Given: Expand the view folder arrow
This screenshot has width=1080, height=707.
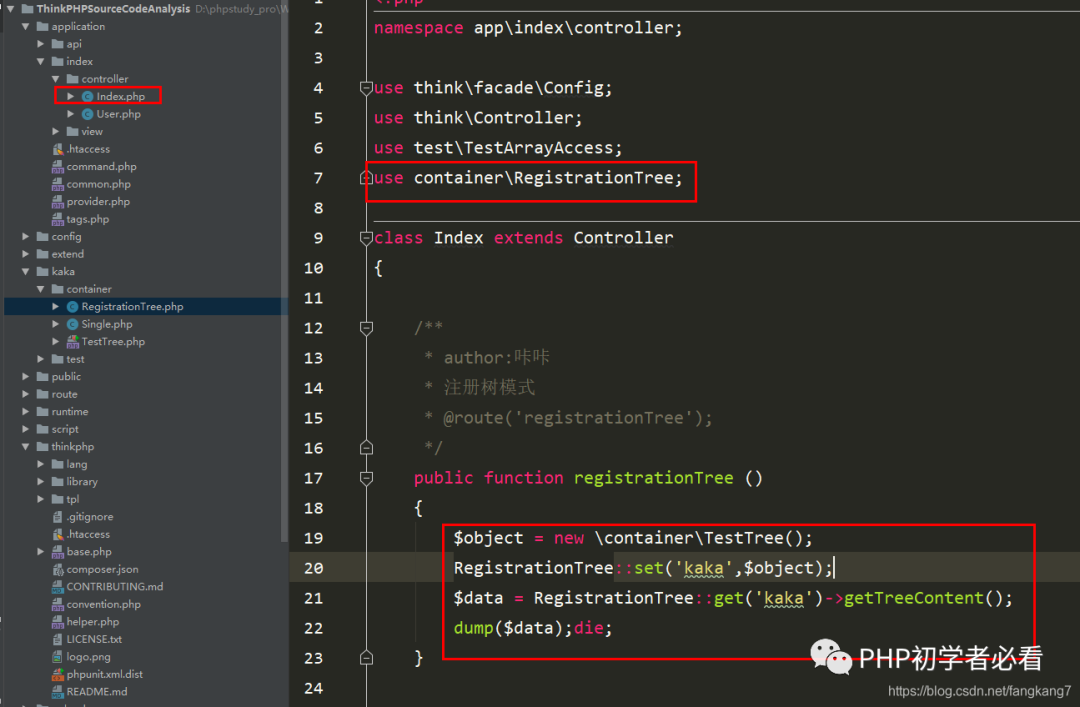Looking at the screenshot, I should click(x=56, y=131).
